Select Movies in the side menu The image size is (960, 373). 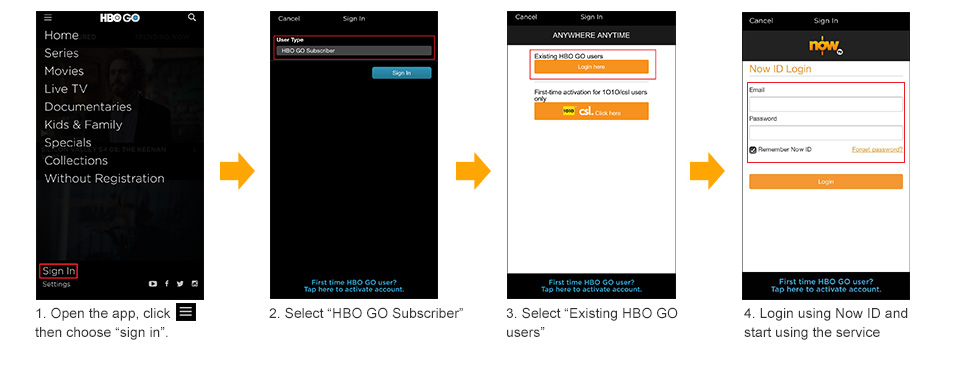tap(64, 71)
